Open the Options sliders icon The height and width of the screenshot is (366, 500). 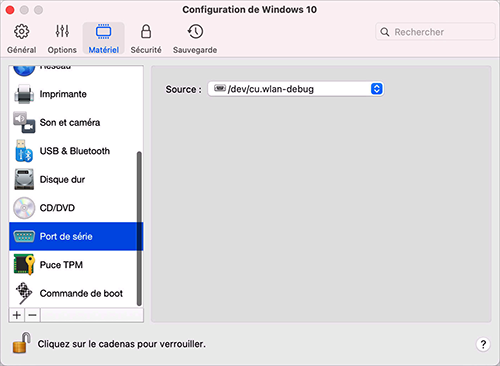[x=62, y=31]
